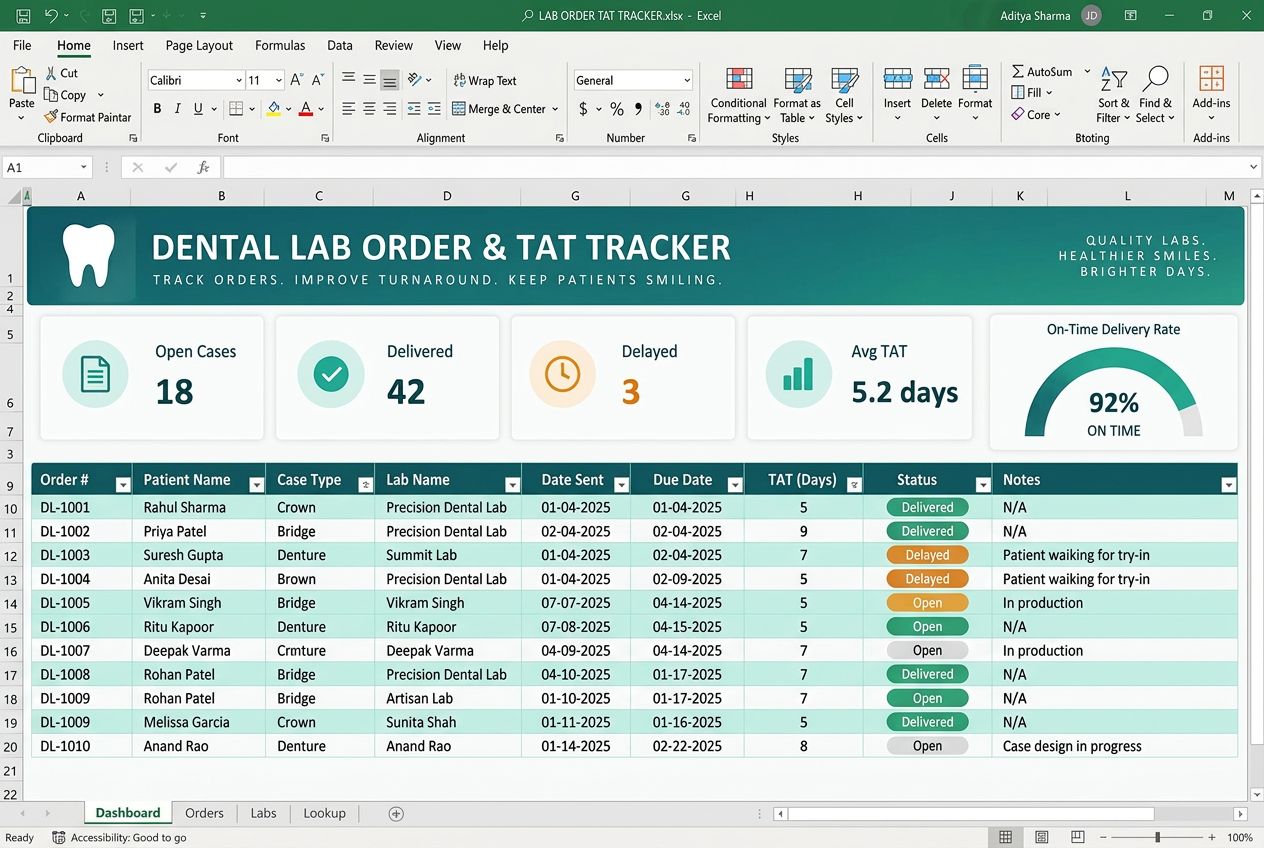The height and width of the screenshot is (848, 1264).
Task: Switch to Normal view in status bar
Action: 1006,838
